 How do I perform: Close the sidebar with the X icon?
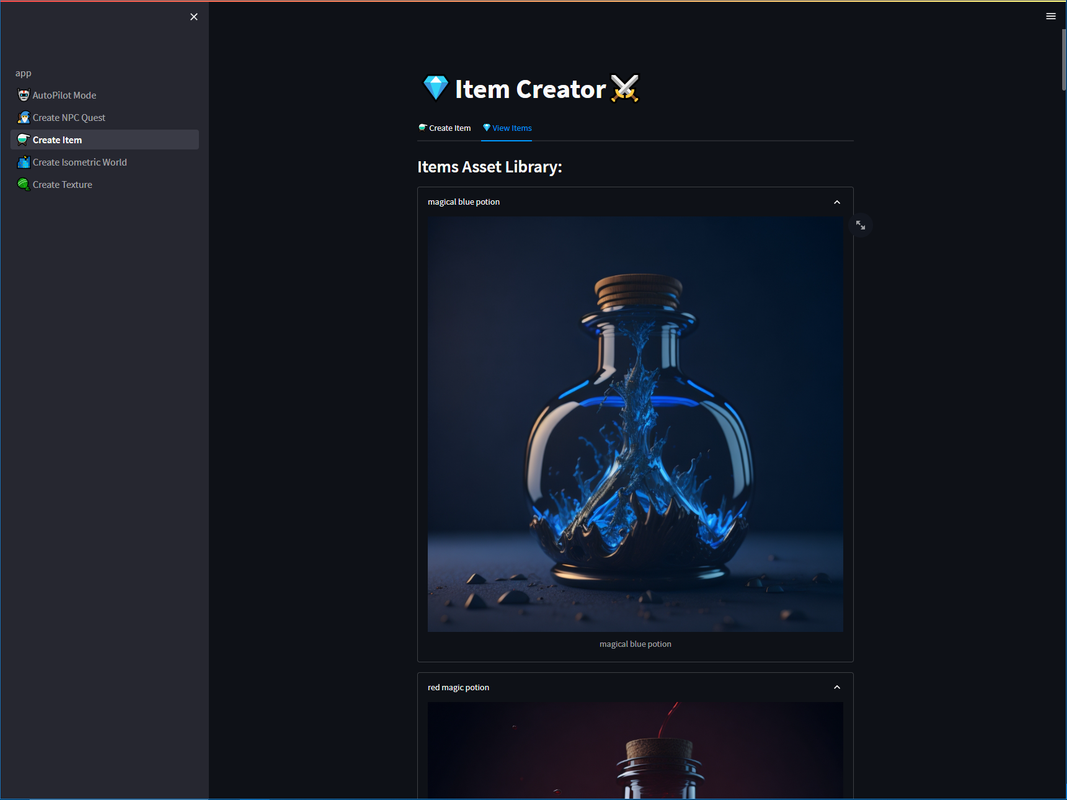pos(194,17)
